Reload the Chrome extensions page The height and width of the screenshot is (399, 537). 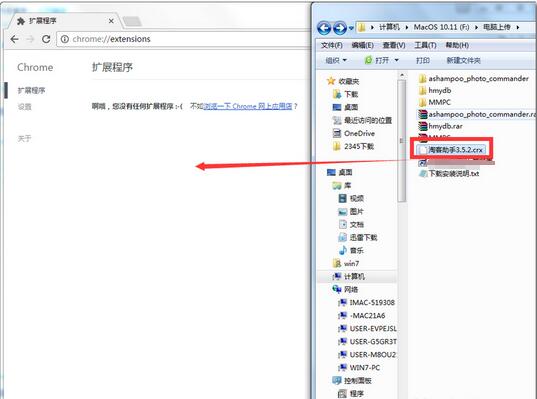[x=46, y=39]
